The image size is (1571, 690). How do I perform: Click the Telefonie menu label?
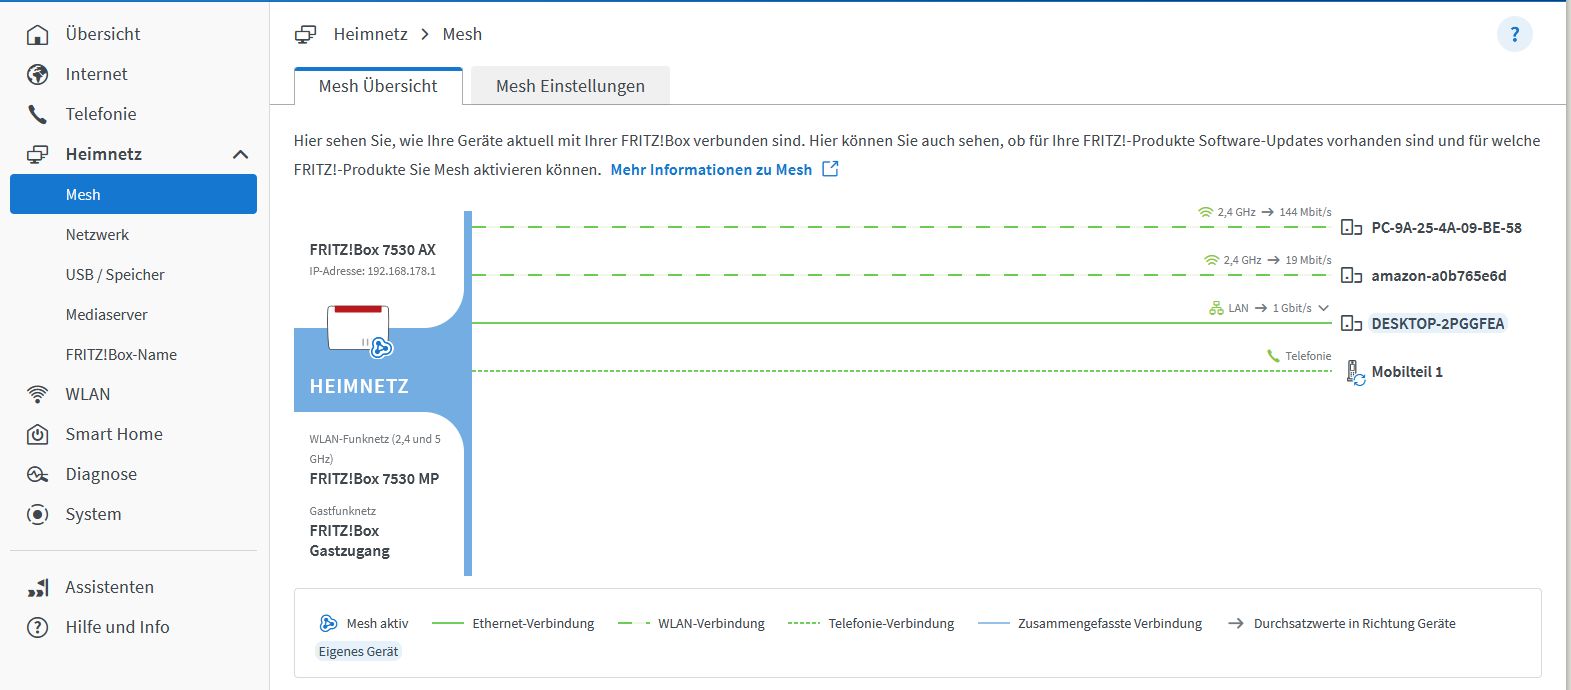(x=101, y=114)
